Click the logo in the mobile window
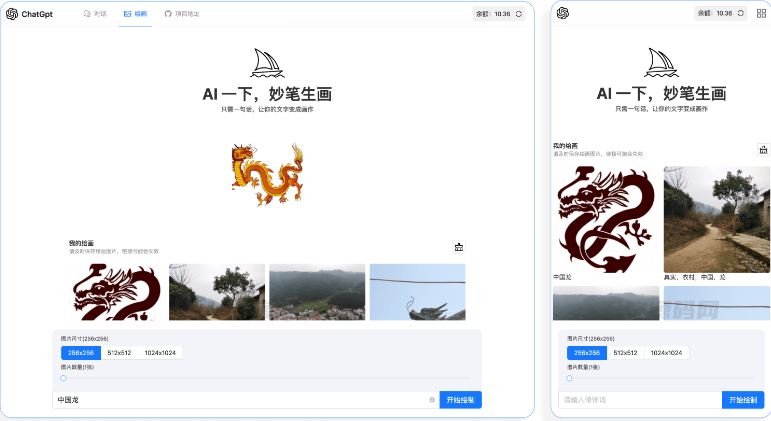 [563, 13]
